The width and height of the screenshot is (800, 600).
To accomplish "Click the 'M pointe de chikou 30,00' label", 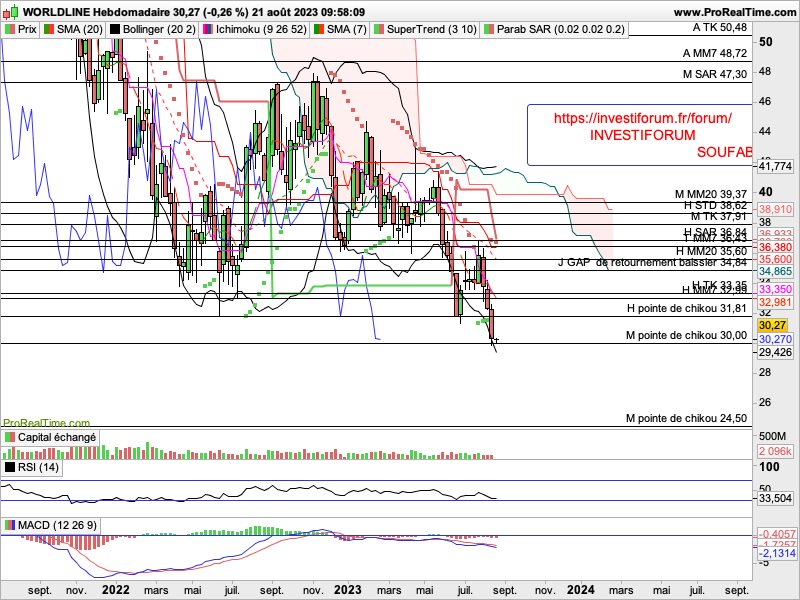I will 686,336.
